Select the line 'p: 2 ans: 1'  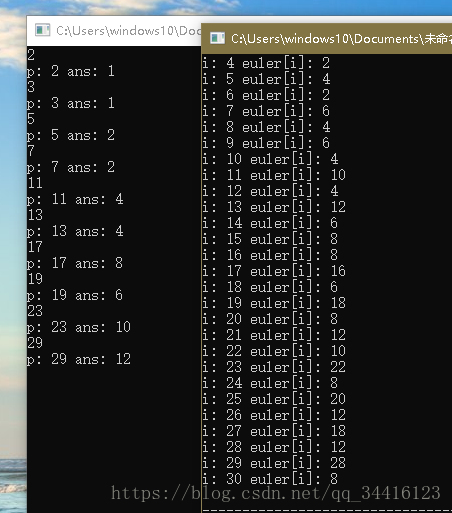pyautogui.click(x=71, y=71)
